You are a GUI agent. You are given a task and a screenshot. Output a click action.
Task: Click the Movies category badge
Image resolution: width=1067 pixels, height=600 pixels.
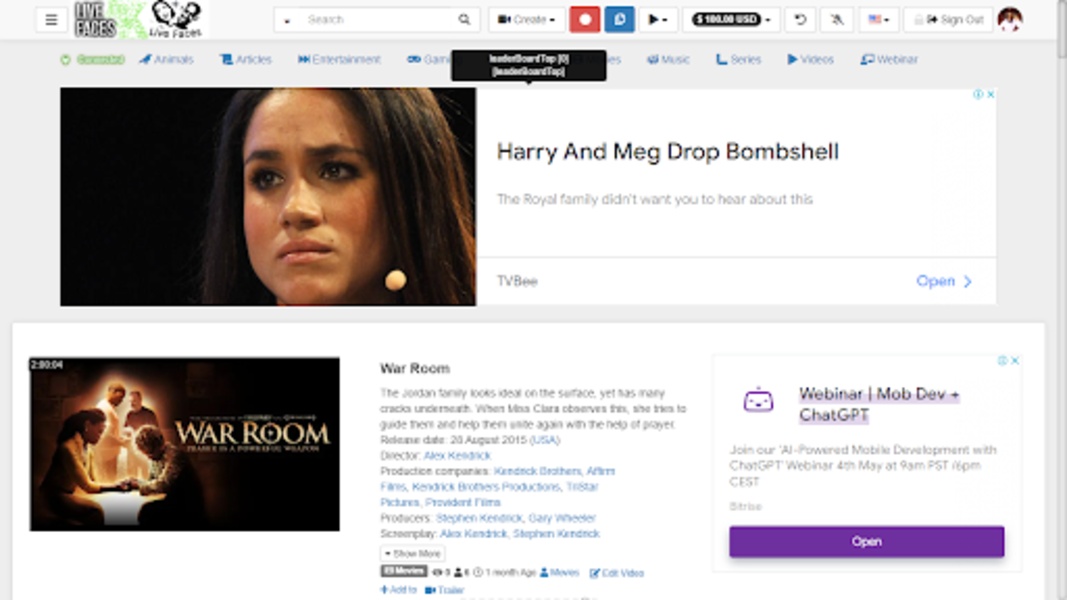(404, 571)
